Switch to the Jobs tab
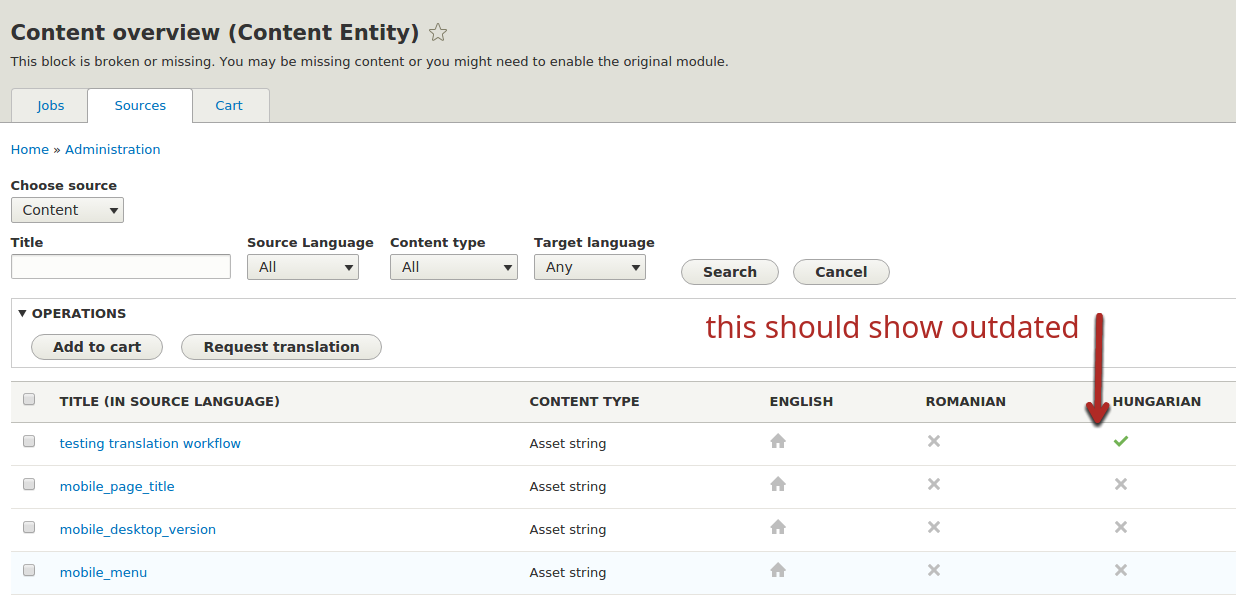Screen dimensions: 1236x605 click(x=48, y=105)
